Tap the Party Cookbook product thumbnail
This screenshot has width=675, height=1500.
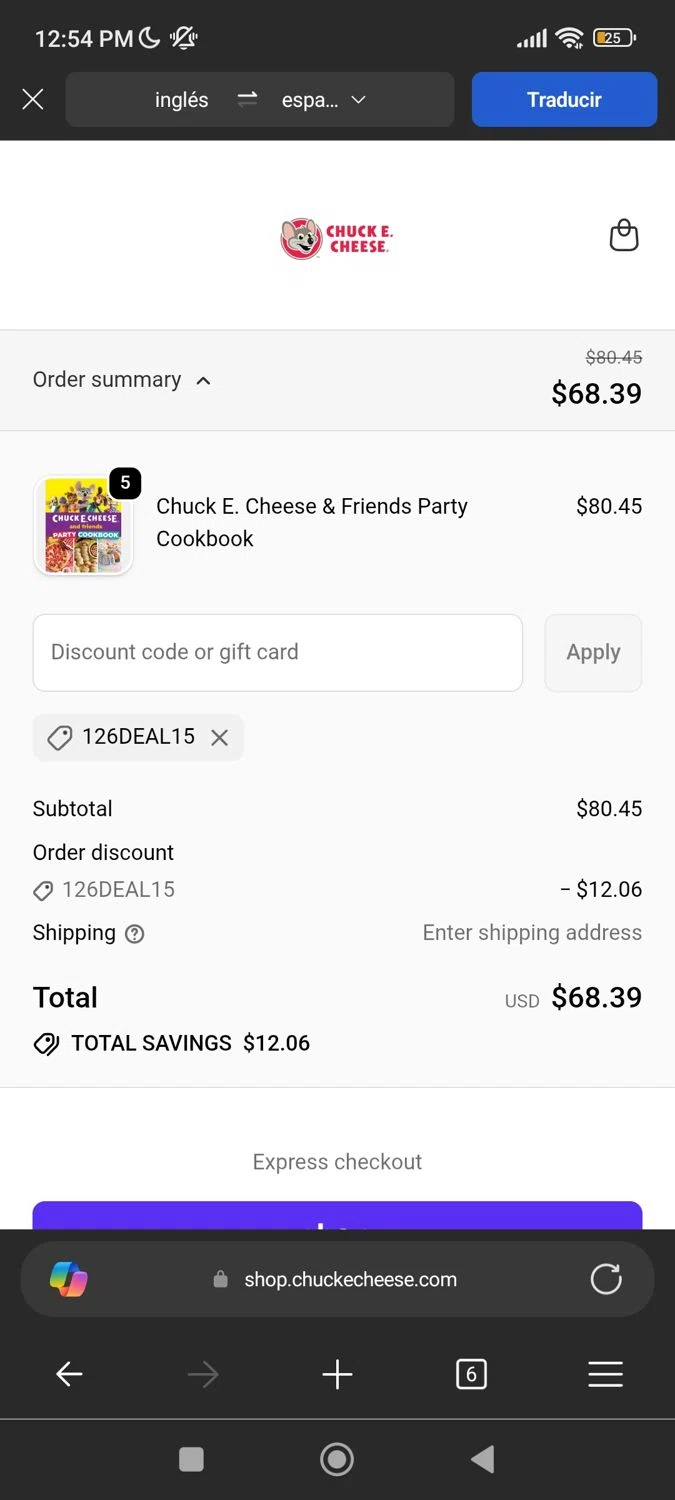point(84,526)
